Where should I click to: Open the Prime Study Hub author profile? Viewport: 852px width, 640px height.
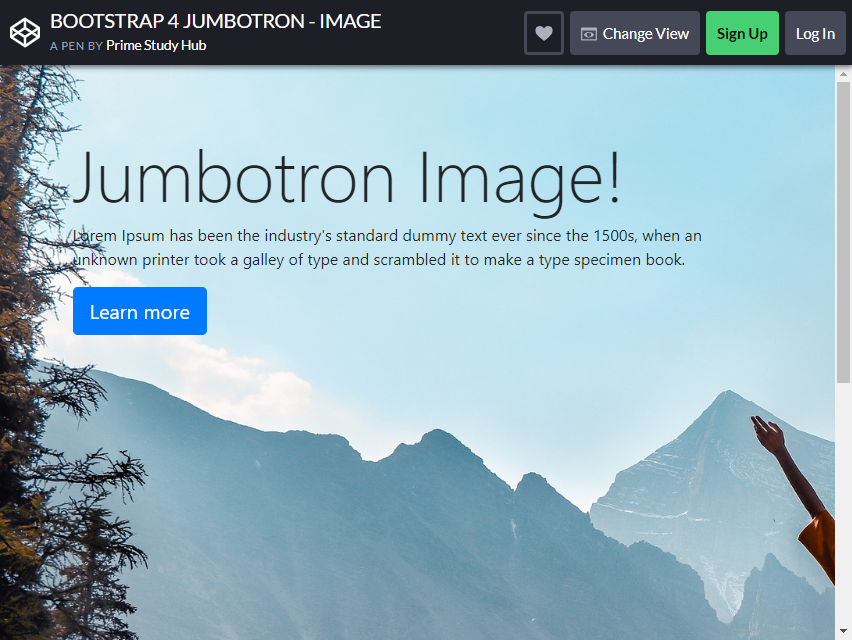click(156, 46)
